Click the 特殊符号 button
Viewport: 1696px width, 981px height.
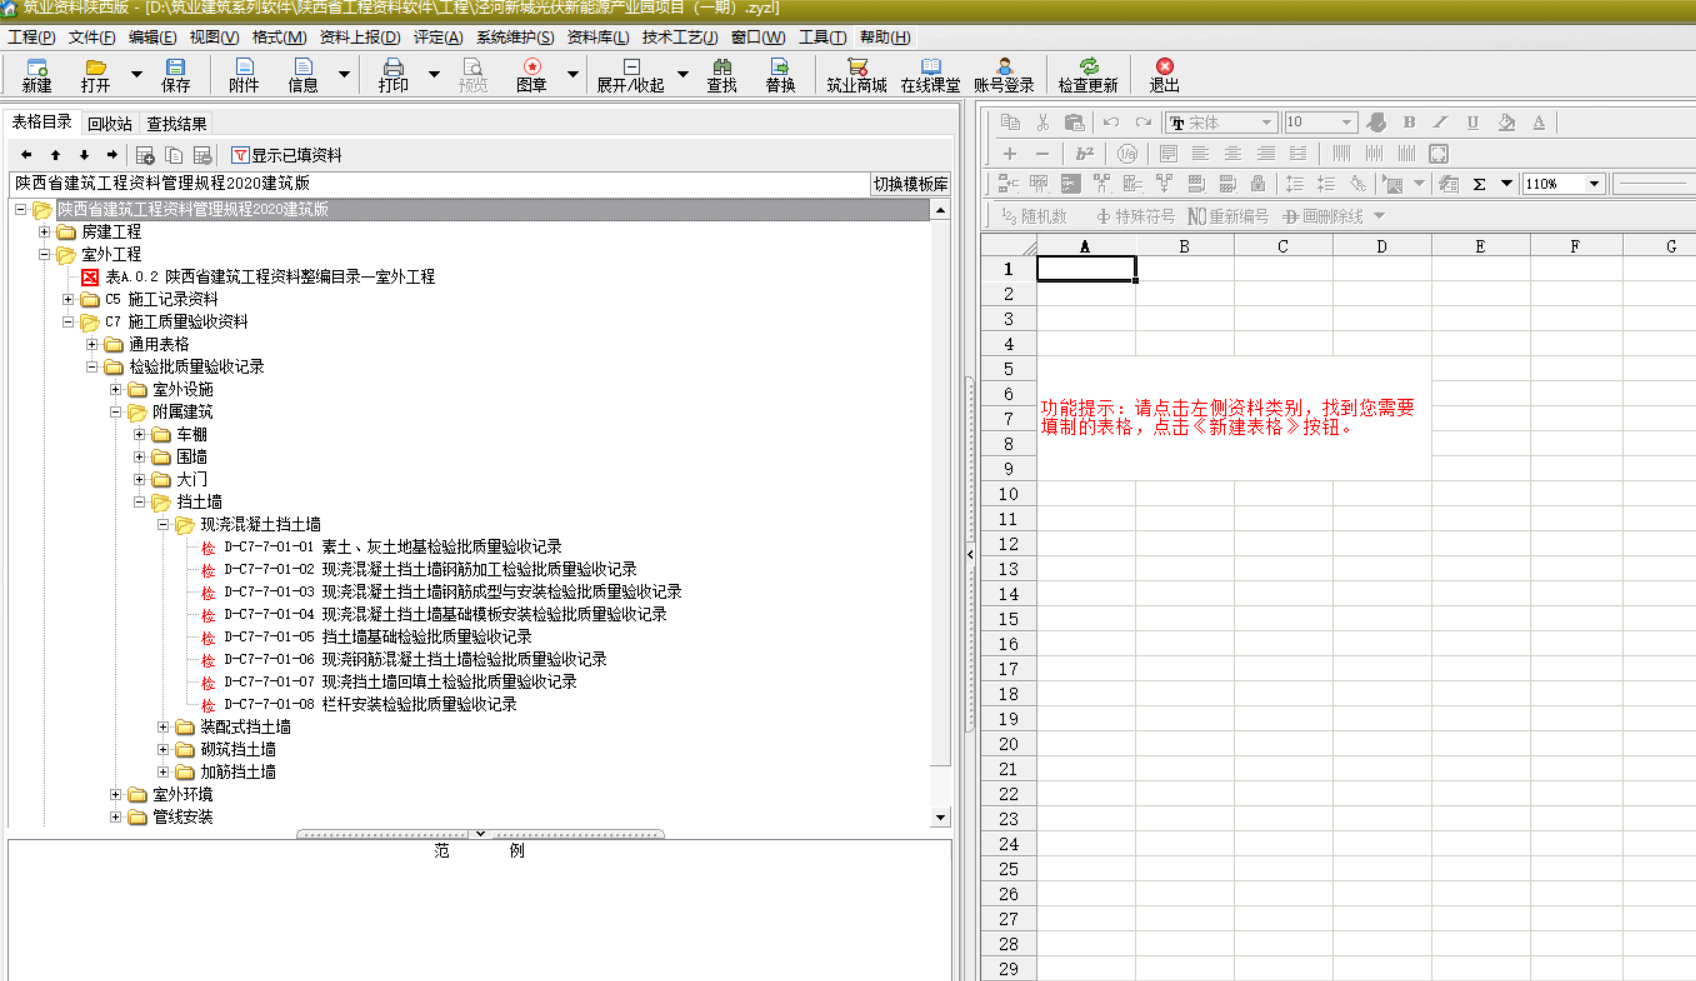(1135, 216)
